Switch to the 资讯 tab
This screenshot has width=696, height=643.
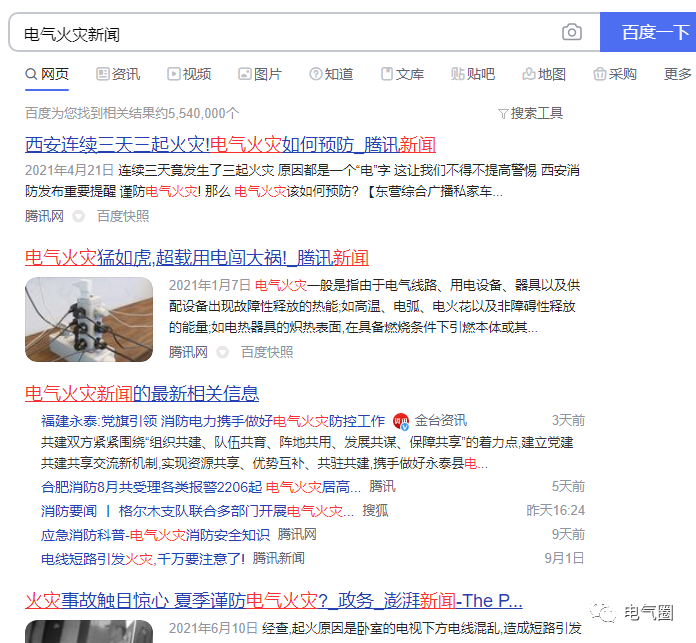pos(118,74)
